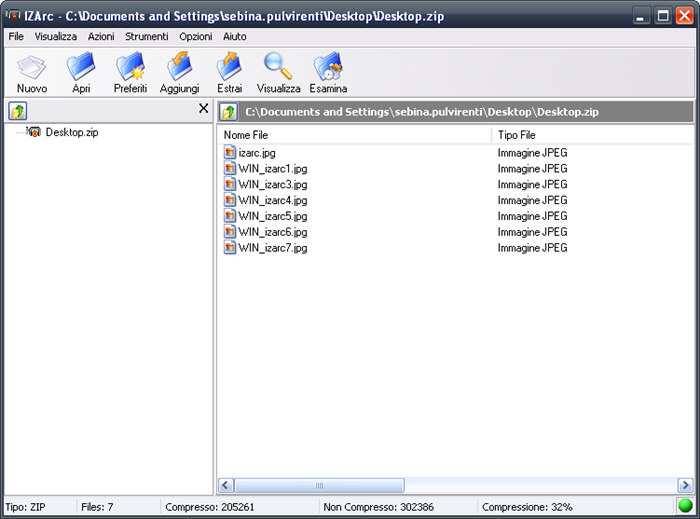Open the Azioni menu
The width and height of the screenshot is (700, 519).
tap(101, 36)
